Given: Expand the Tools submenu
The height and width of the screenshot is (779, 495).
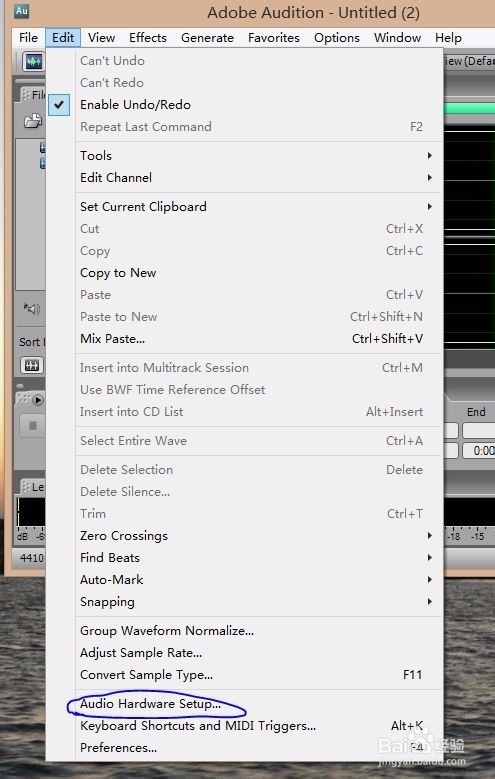Looking at the screenshot, I should pos(258,156).
